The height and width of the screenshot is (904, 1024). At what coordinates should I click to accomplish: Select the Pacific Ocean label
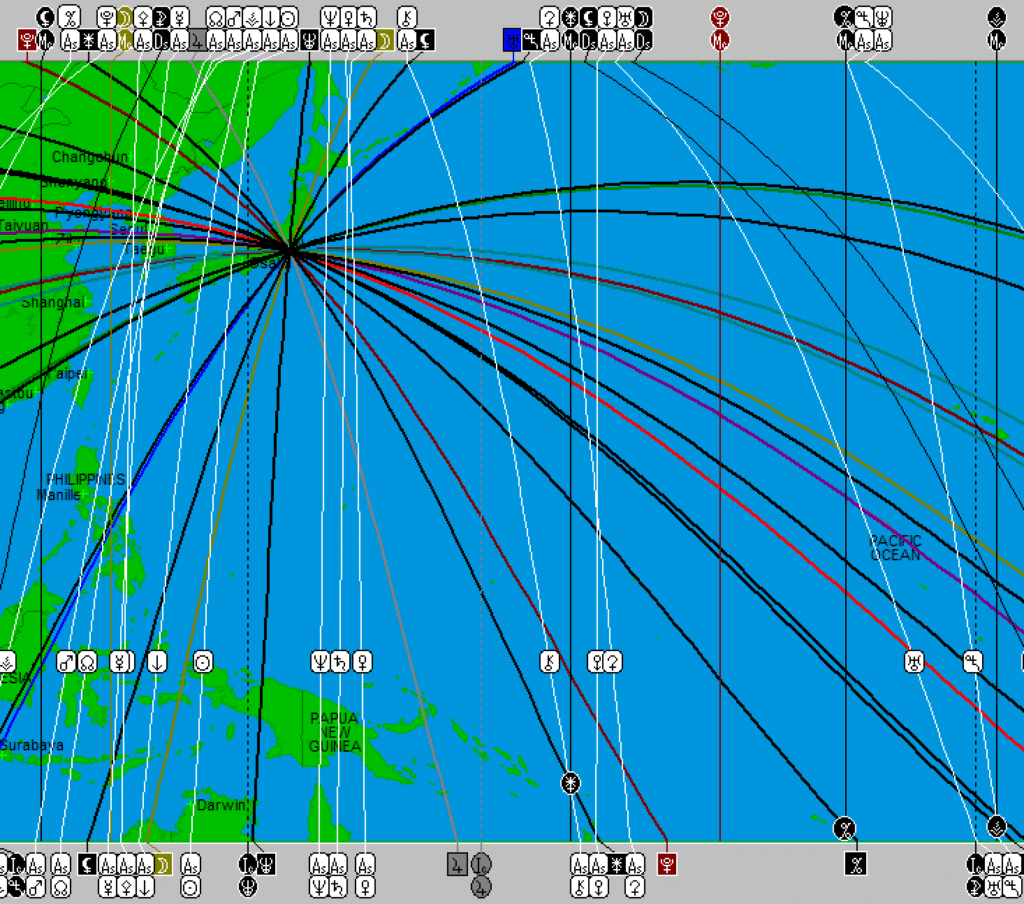pyautogui.click(x=895, y=548)
